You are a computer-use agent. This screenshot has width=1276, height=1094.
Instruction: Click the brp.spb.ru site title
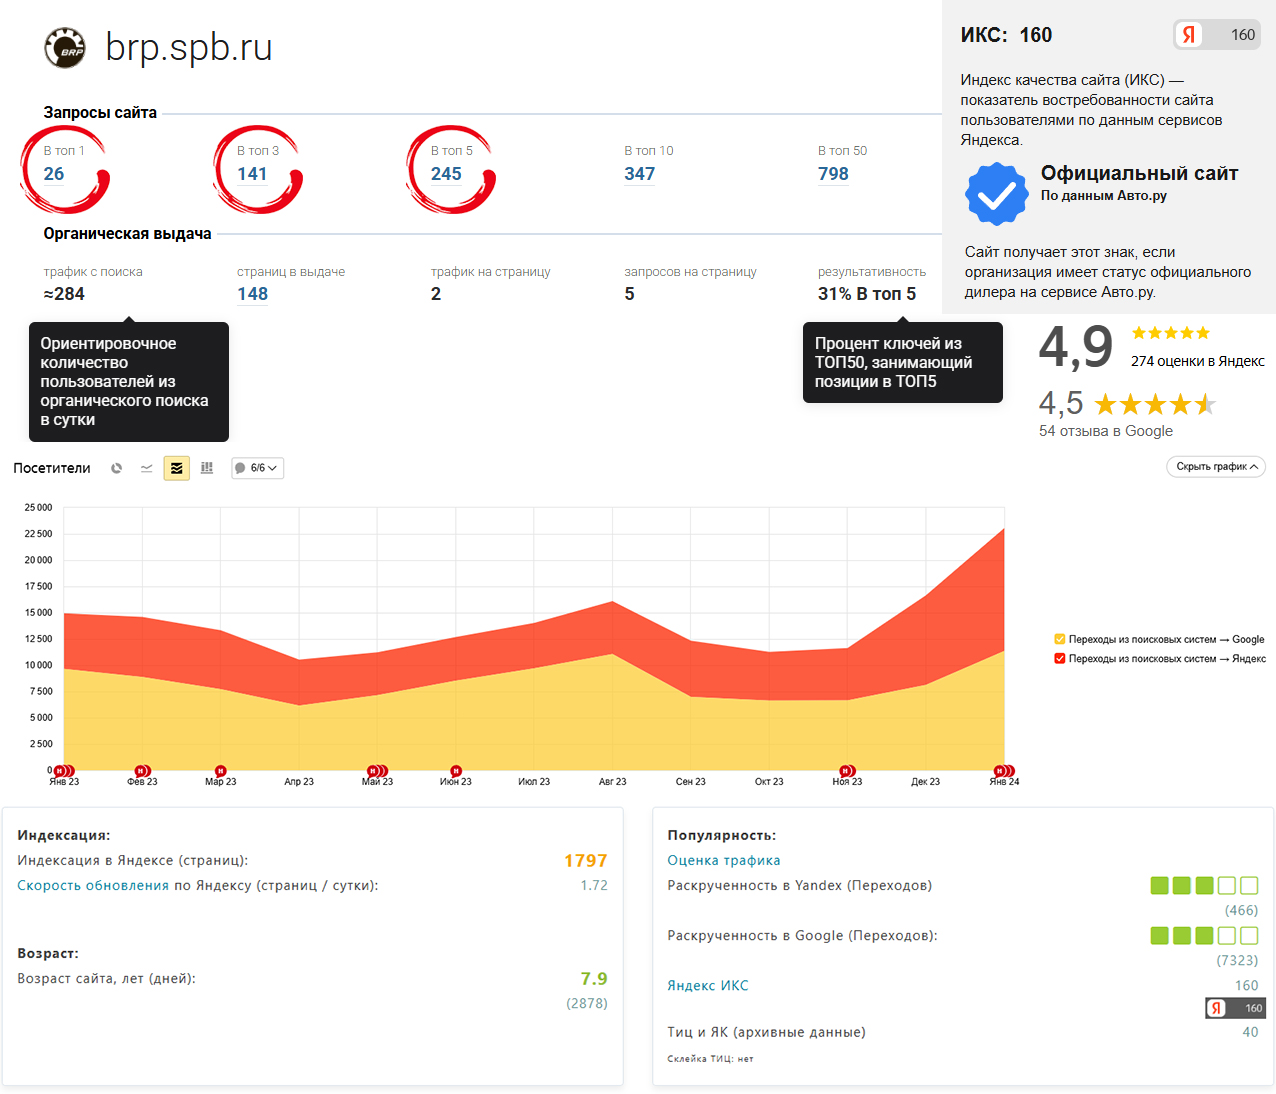(x=189, y=47)
